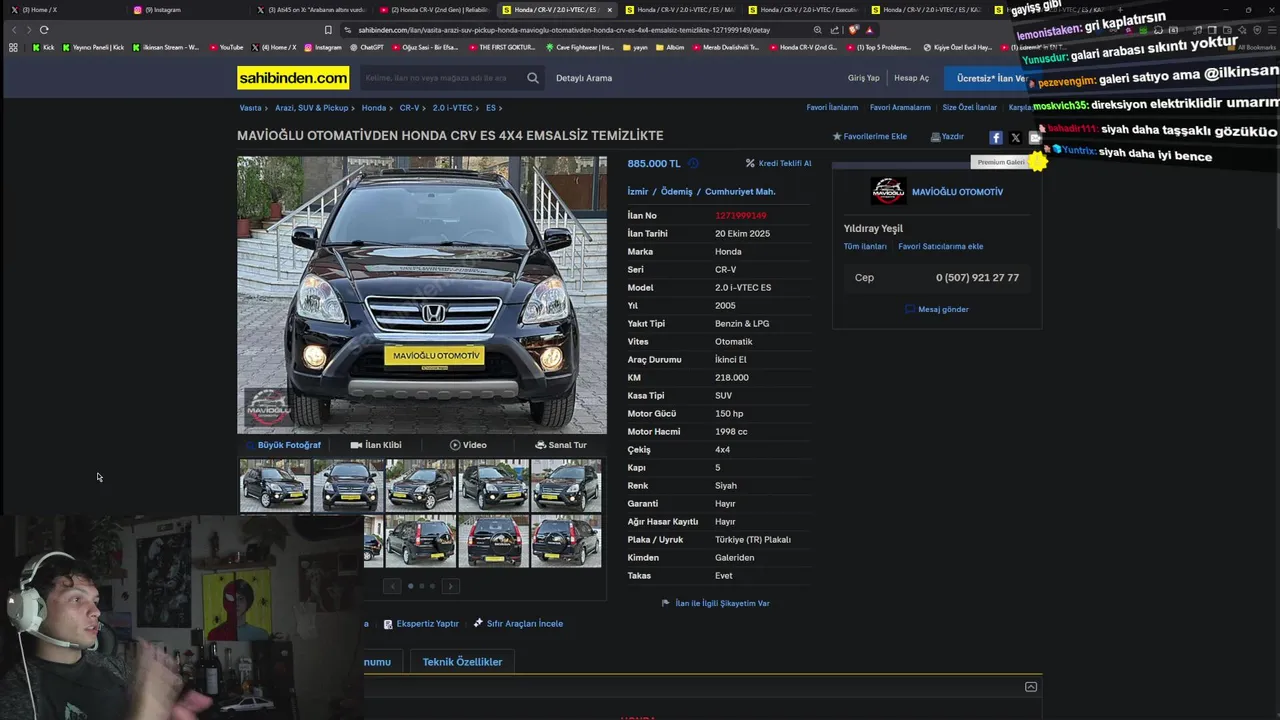This screenshot has height=720, width=1280.
Task: Go to next thumbnail page arrow
Action: point(451,586)
